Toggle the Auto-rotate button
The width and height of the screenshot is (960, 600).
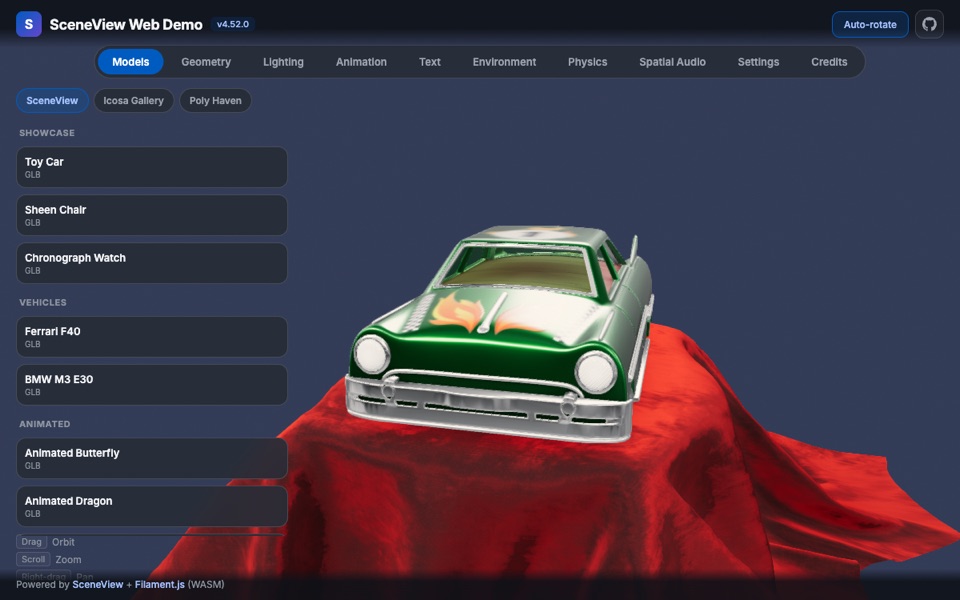[869, 24]
